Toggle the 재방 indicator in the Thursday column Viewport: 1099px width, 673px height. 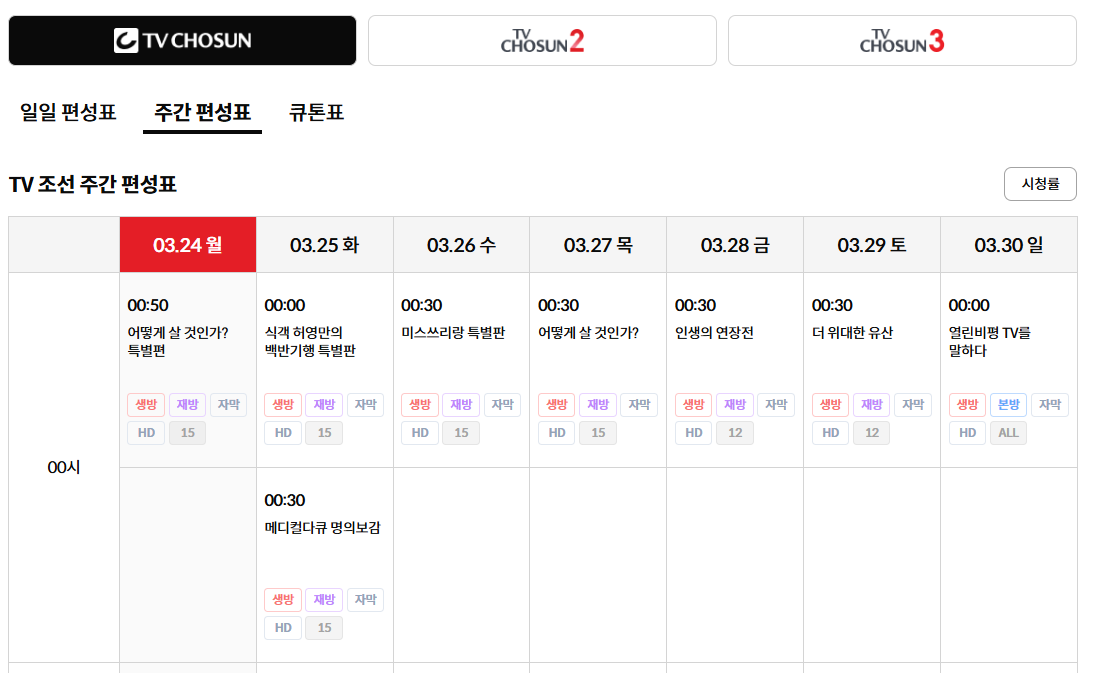point(597,405)
